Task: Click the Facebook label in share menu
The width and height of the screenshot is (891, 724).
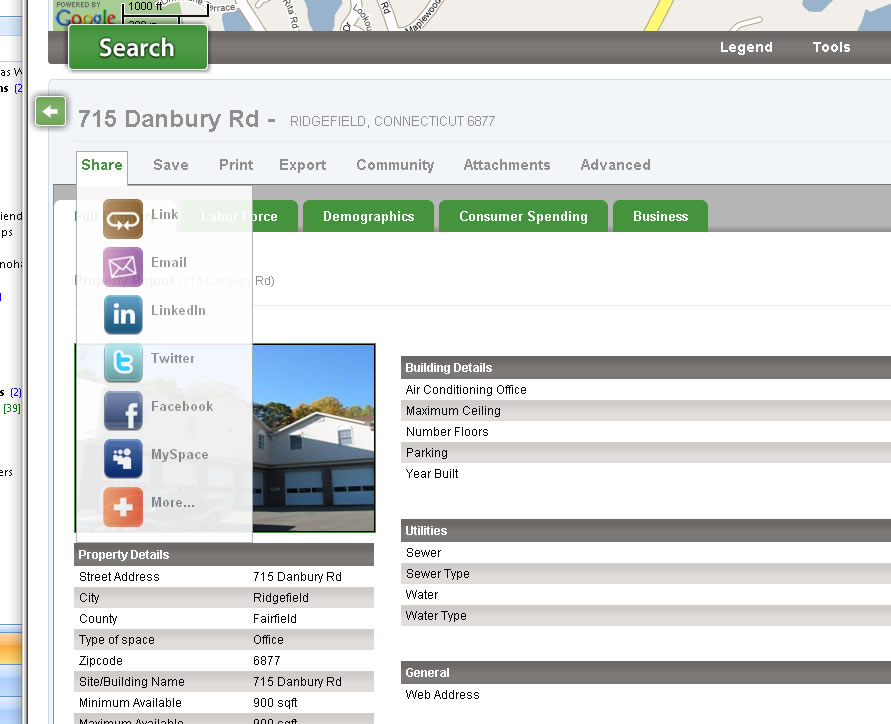Action: [x=182, y=406]
